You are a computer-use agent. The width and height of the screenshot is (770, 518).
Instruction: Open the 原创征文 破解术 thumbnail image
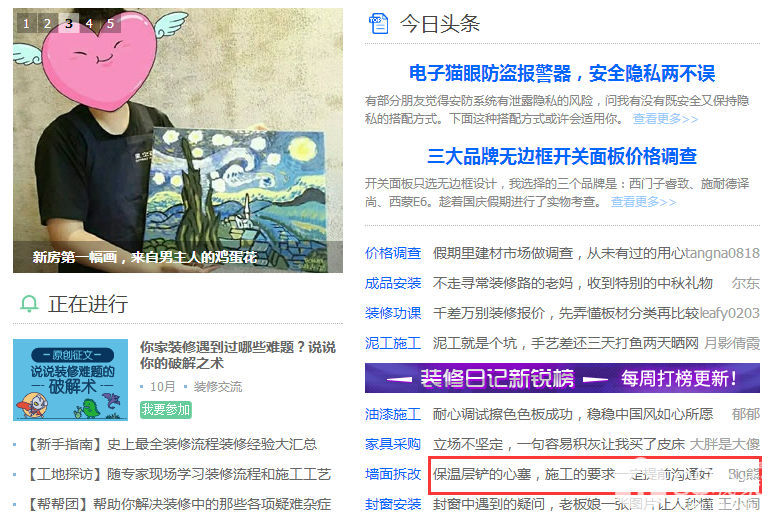[70, 380]
